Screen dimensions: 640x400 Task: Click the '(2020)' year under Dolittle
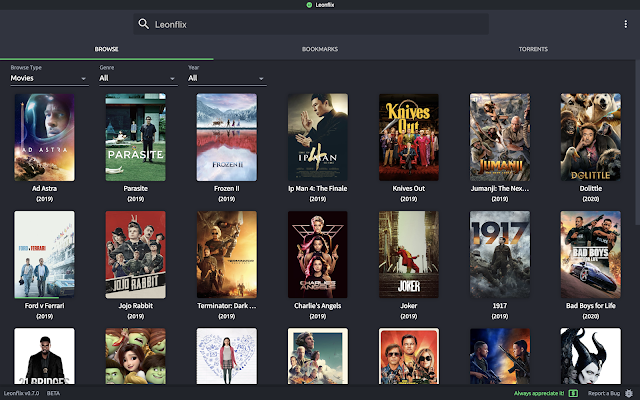tap(591, 199)
